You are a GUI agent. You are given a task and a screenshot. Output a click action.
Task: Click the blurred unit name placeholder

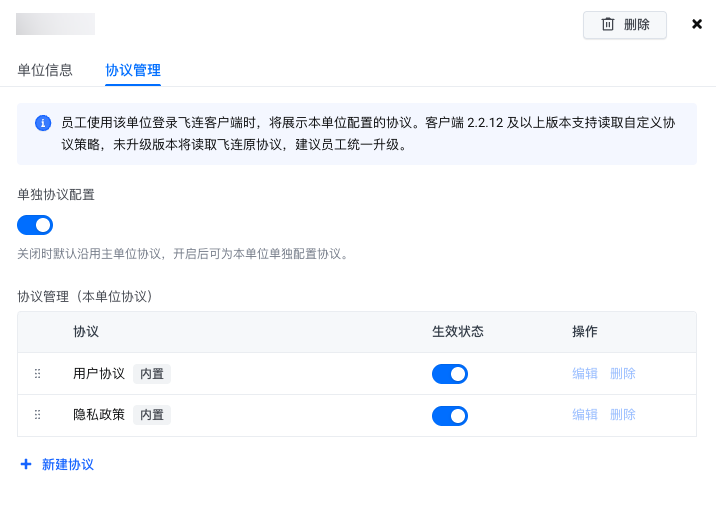click(55, 24)
